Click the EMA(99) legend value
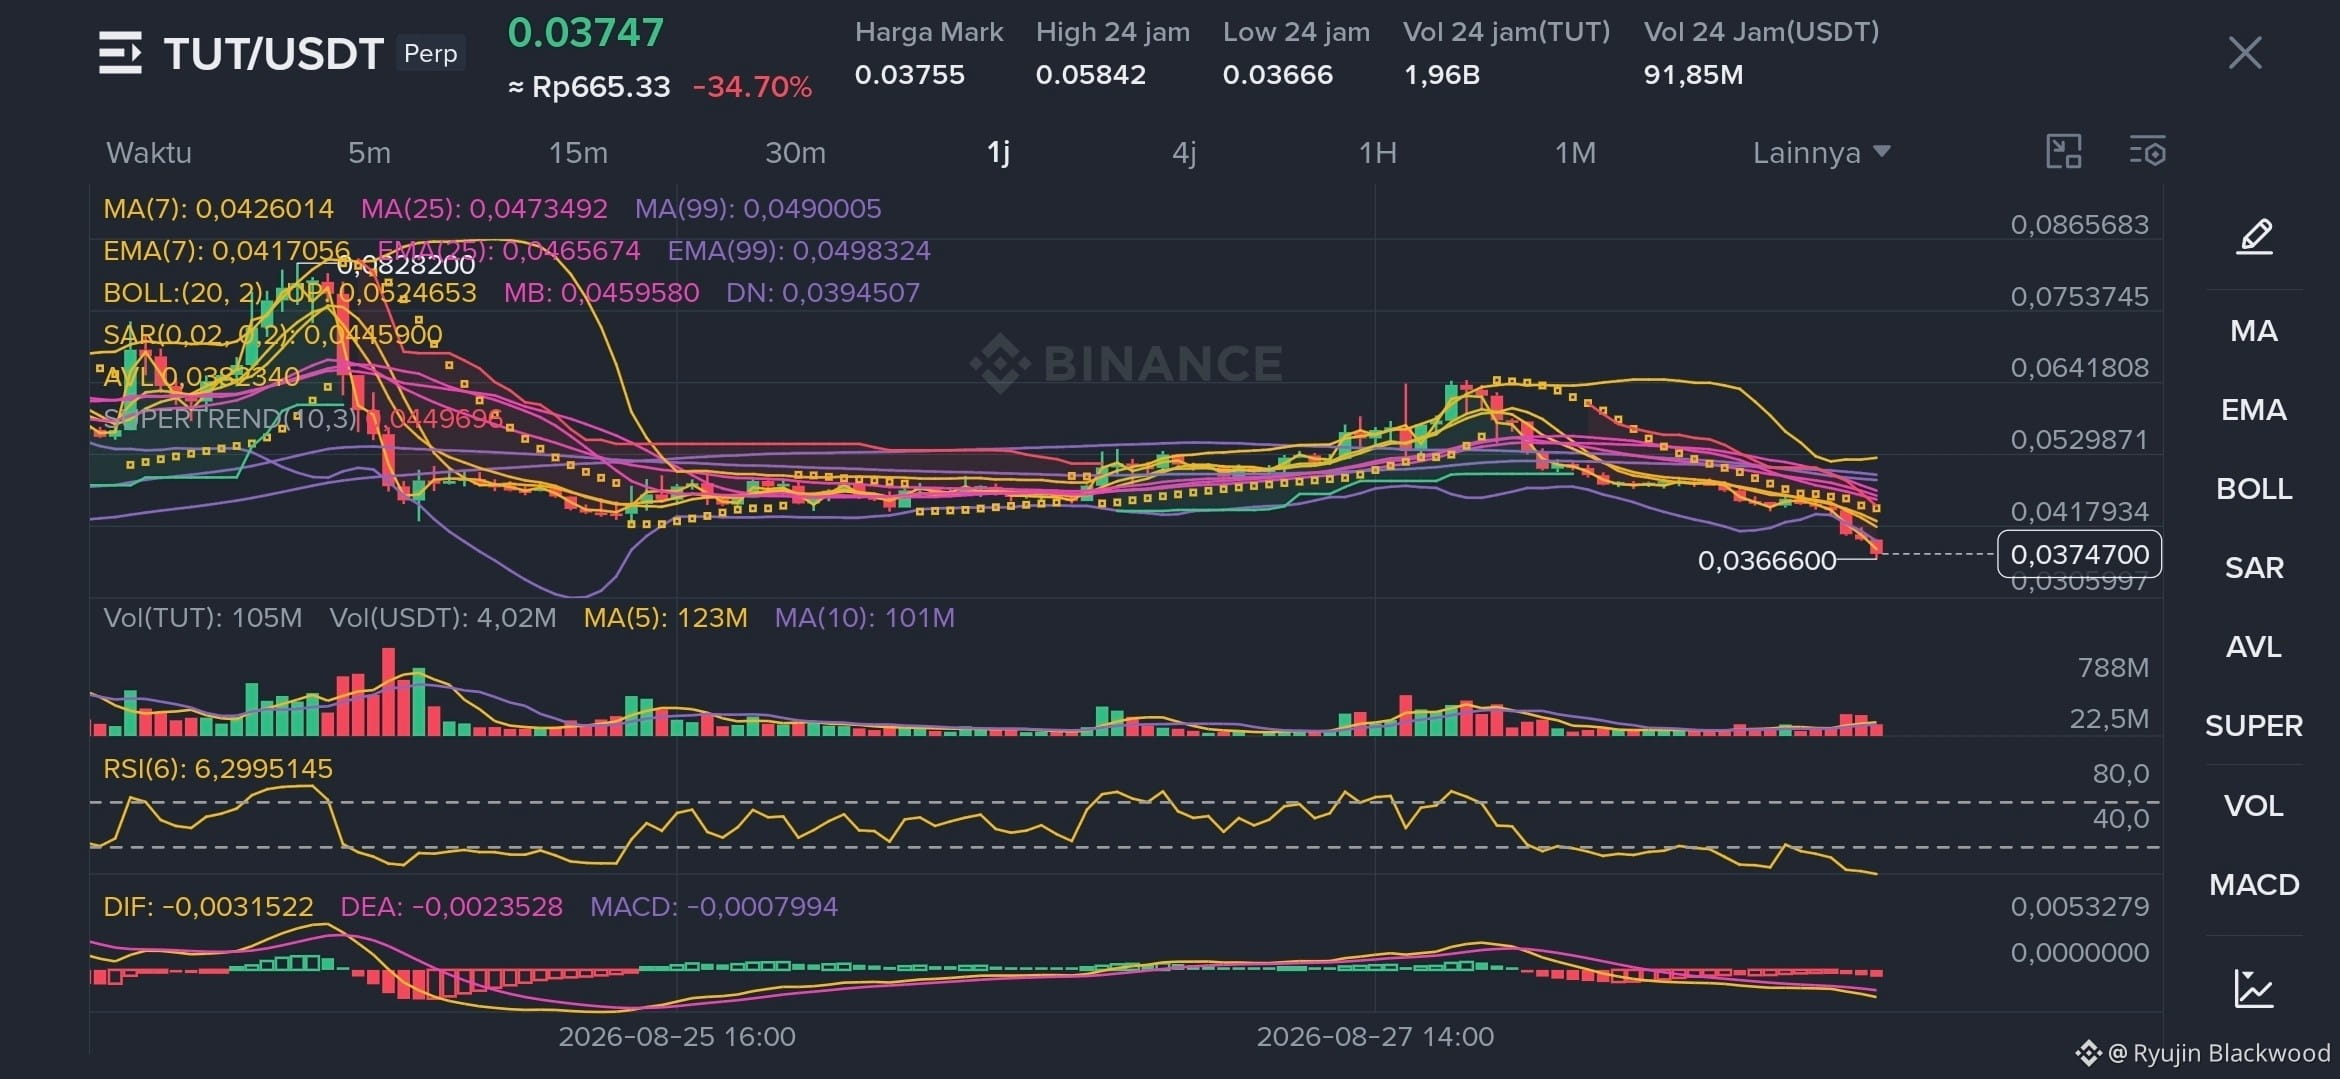The image size is (2340, 1079). (x=799, y=251)
